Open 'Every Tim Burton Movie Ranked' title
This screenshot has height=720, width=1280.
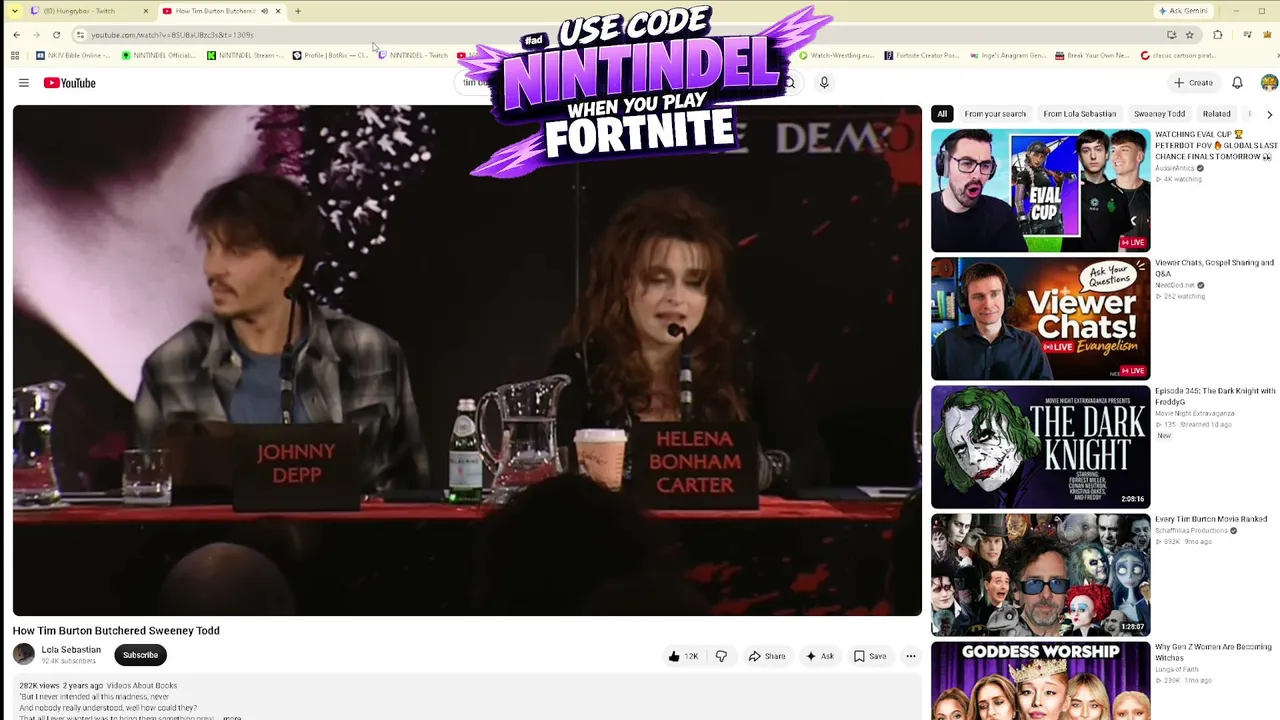[1211, 519]
